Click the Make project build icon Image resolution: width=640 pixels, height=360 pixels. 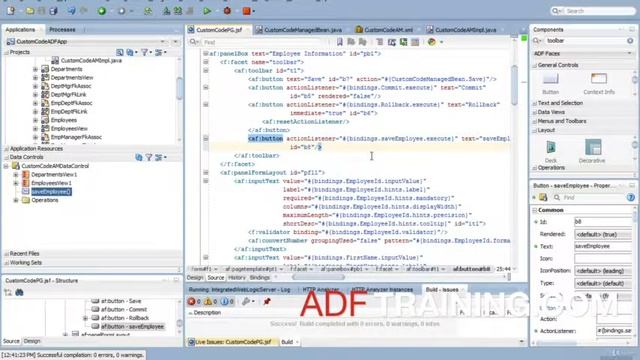(x=167, y=11)
